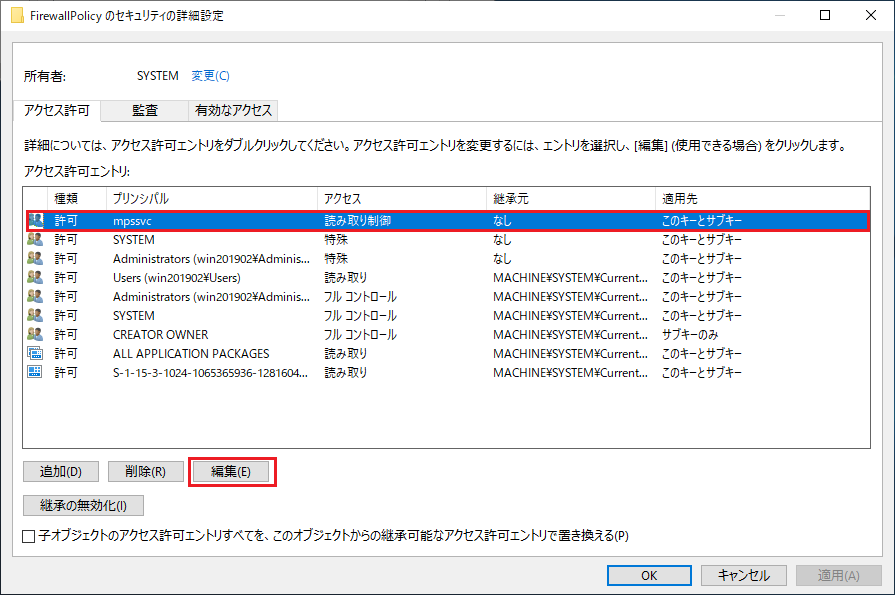The height and width of the screenshot is (595, 895).
Task: Click the "フル コントロール" cell in the CREATOR OWNER row
Action: point(360,335)
